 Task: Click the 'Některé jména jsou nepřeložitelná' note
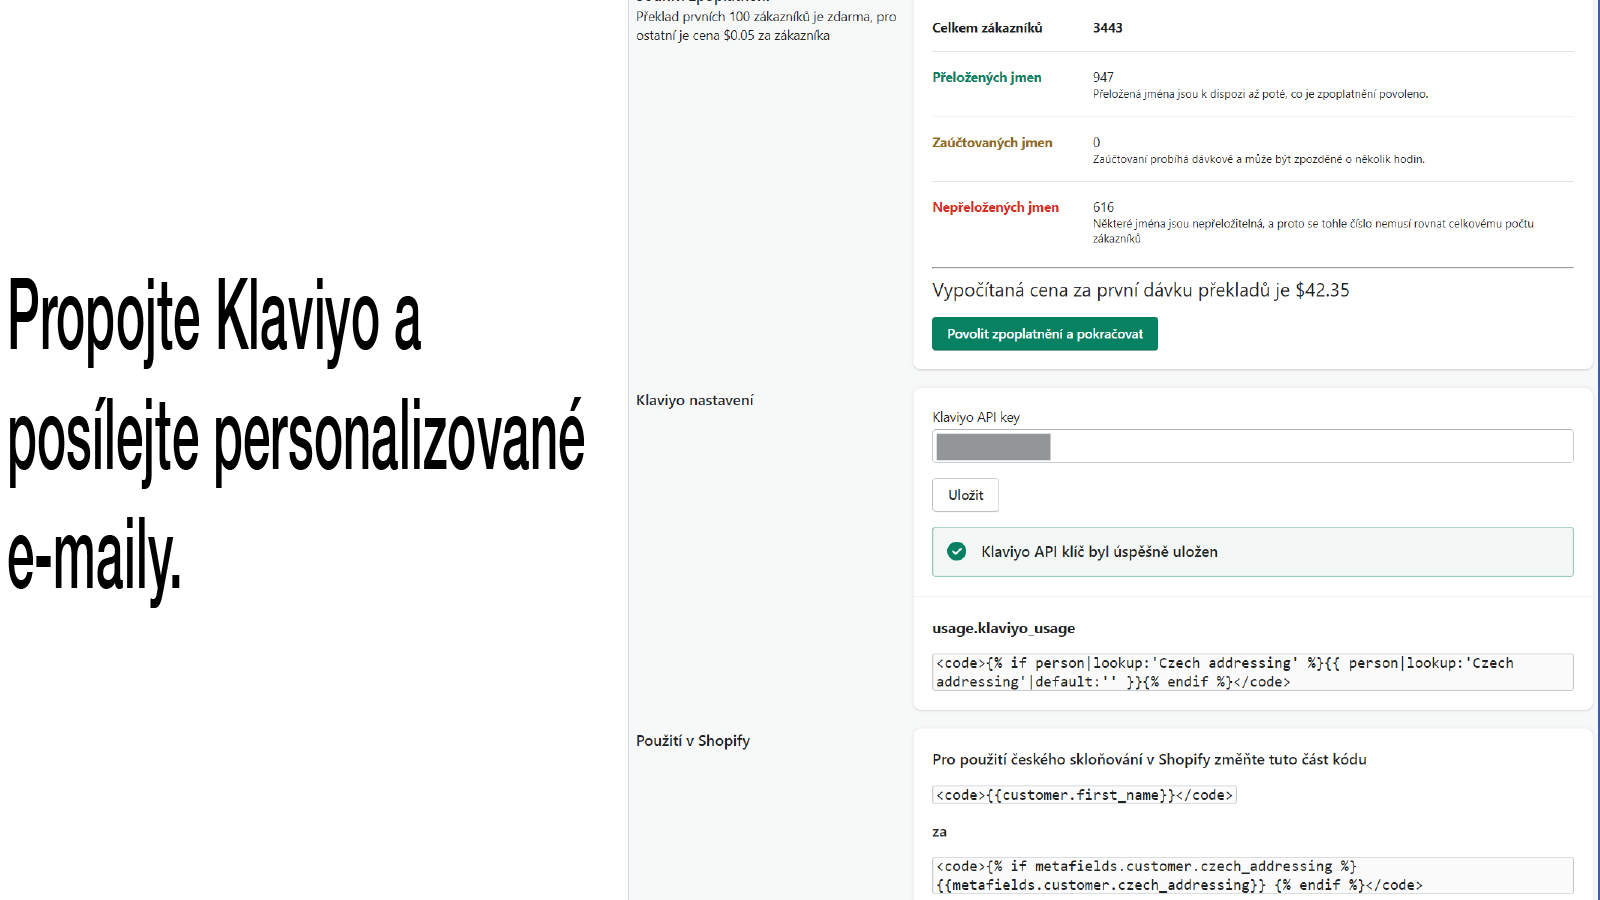[1313, 231]
